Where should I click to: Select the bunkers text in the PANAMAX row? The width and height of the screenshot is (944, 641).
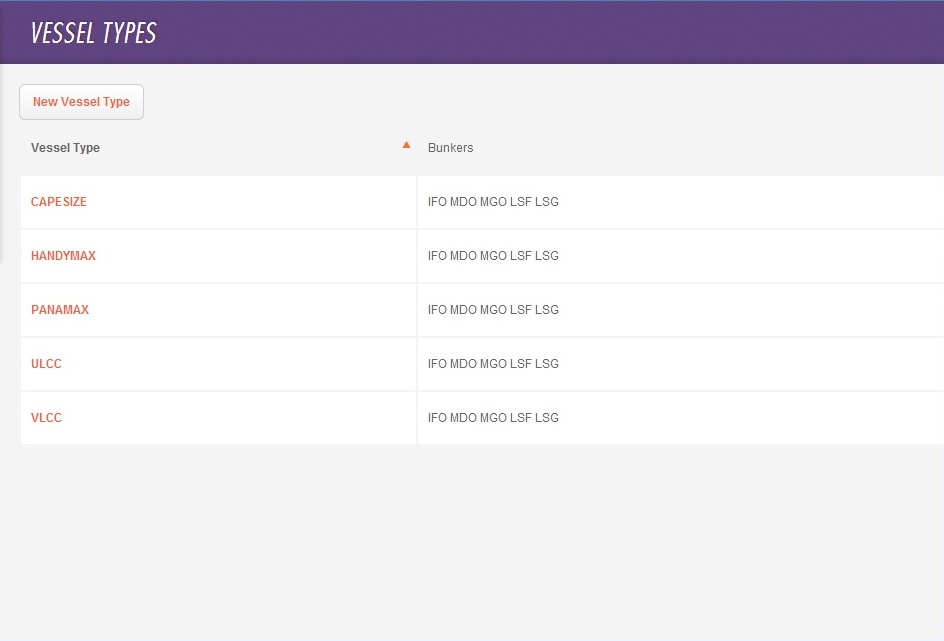click(493, 310)
